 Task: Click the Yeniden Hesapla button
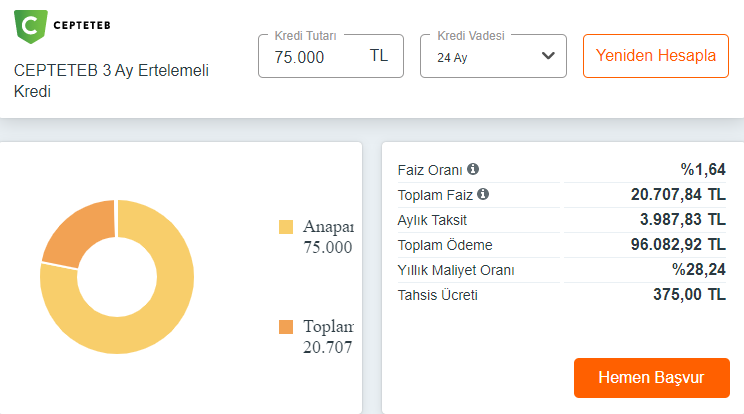click(656, 56)
